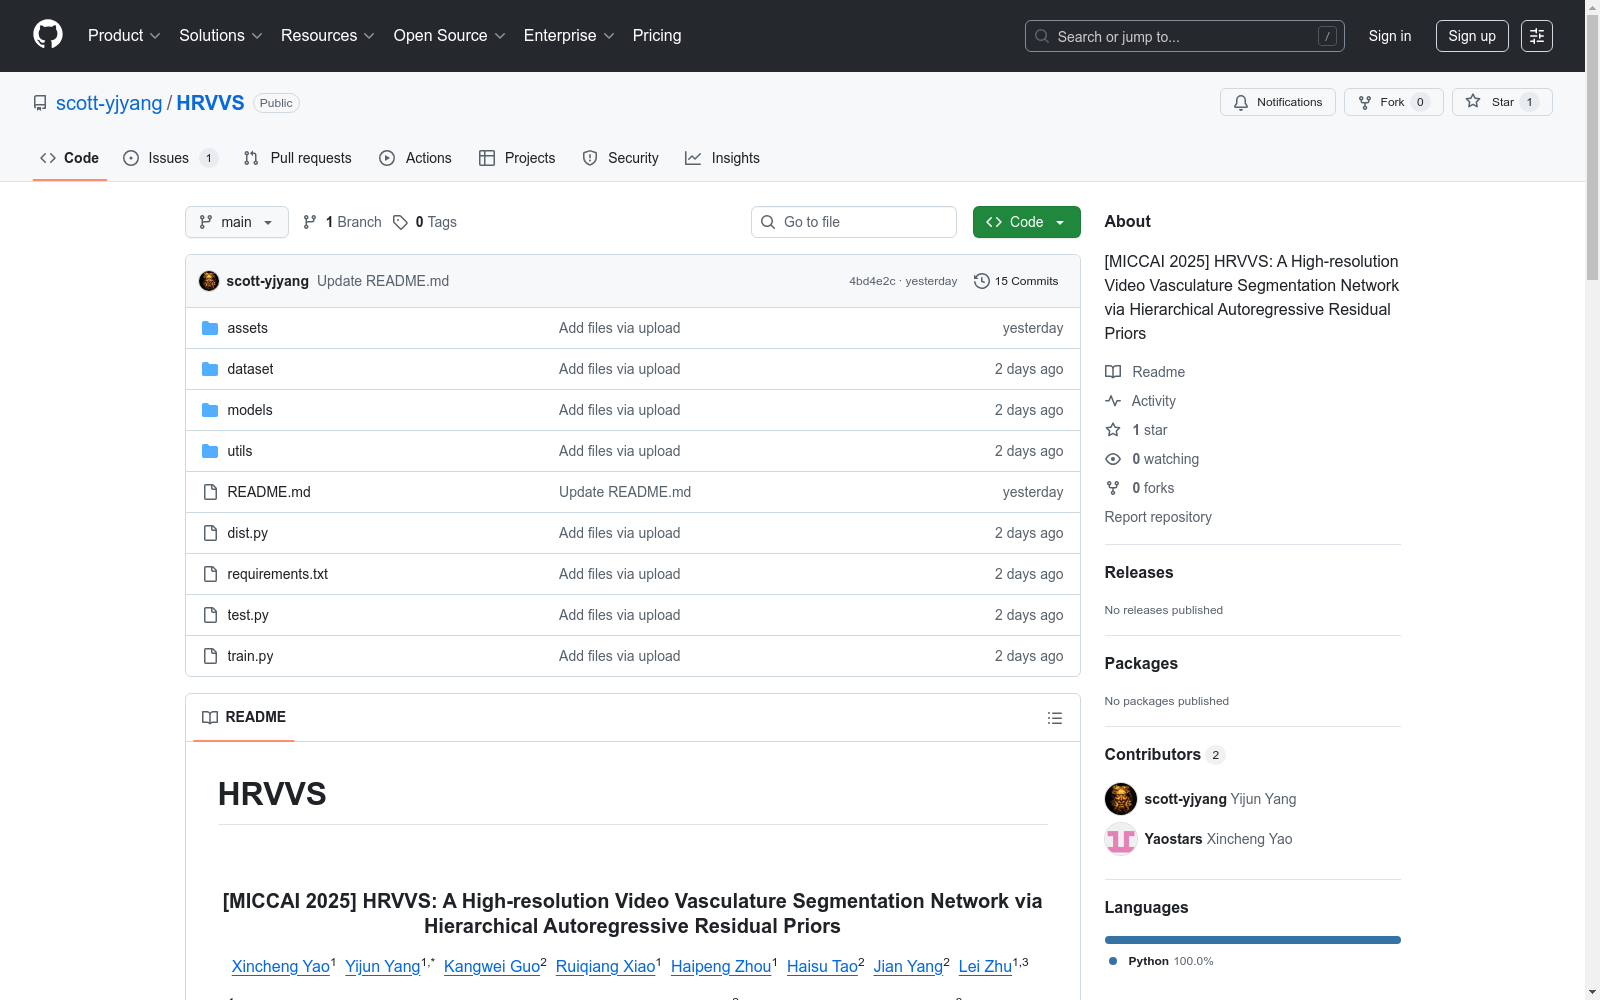Open the main branch selector dropdown
Screen dimensions: 1600x1000
[237, 222]
